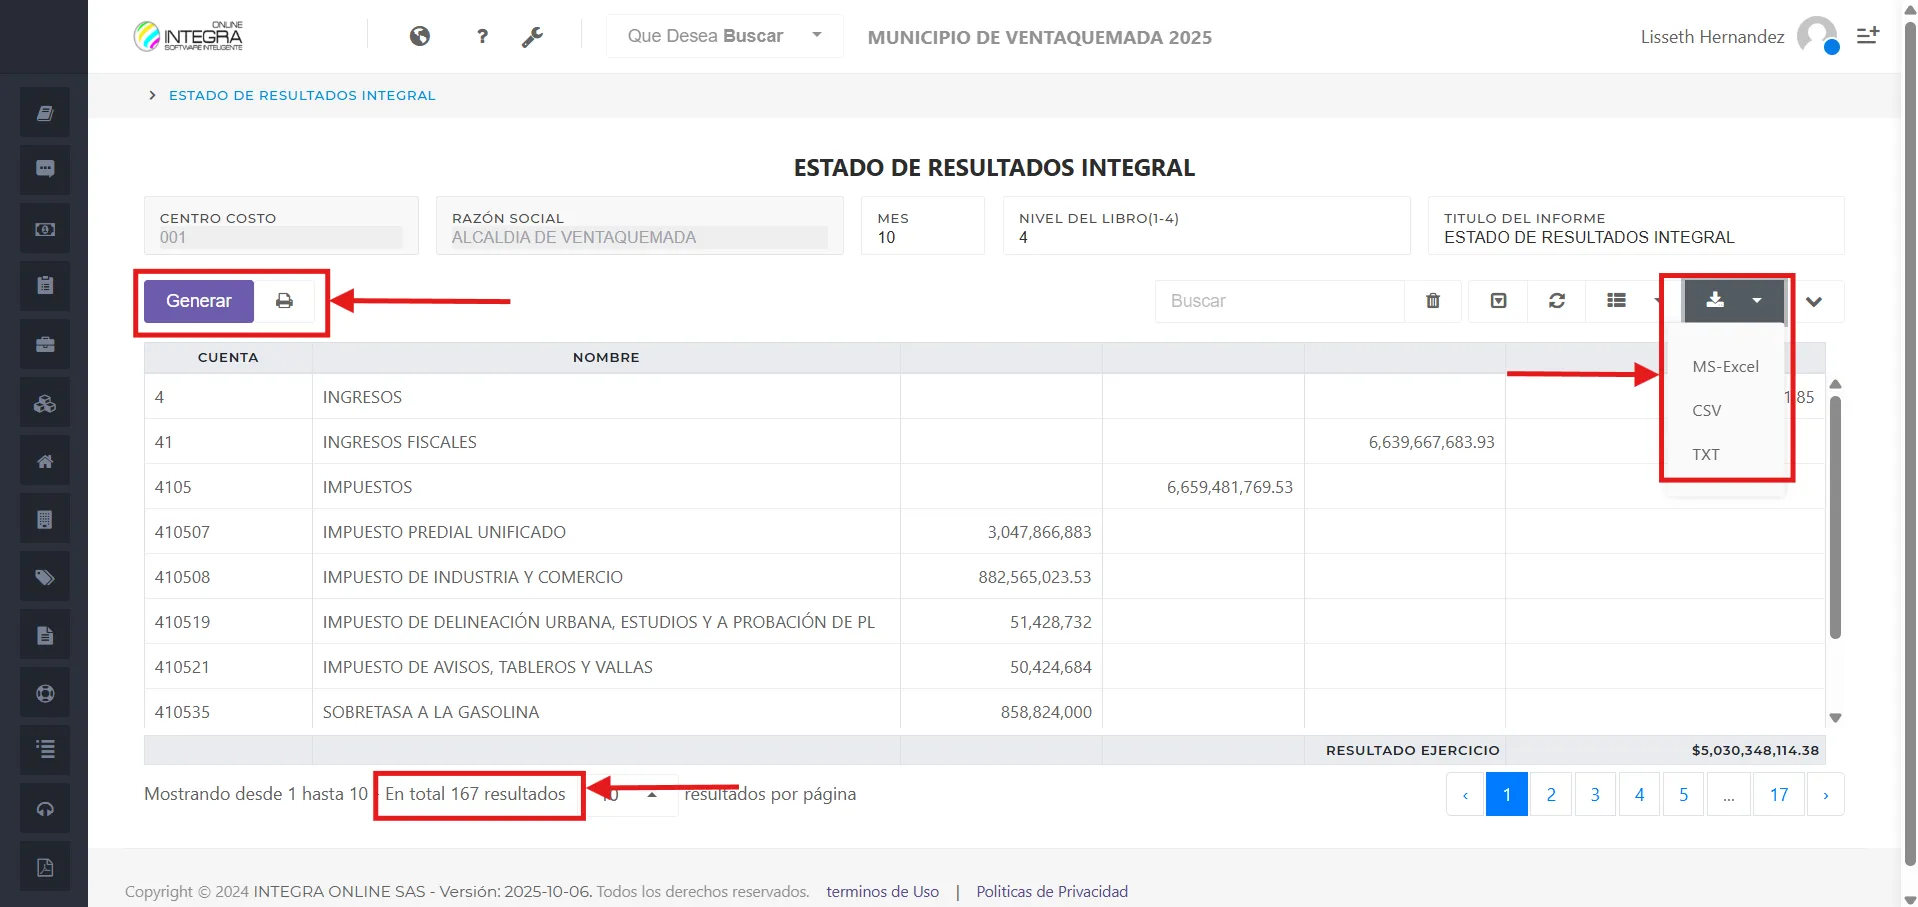Select the calculator icon in the sidebar
This screenshot has width=1918, height=907.
tap(44, 518)
